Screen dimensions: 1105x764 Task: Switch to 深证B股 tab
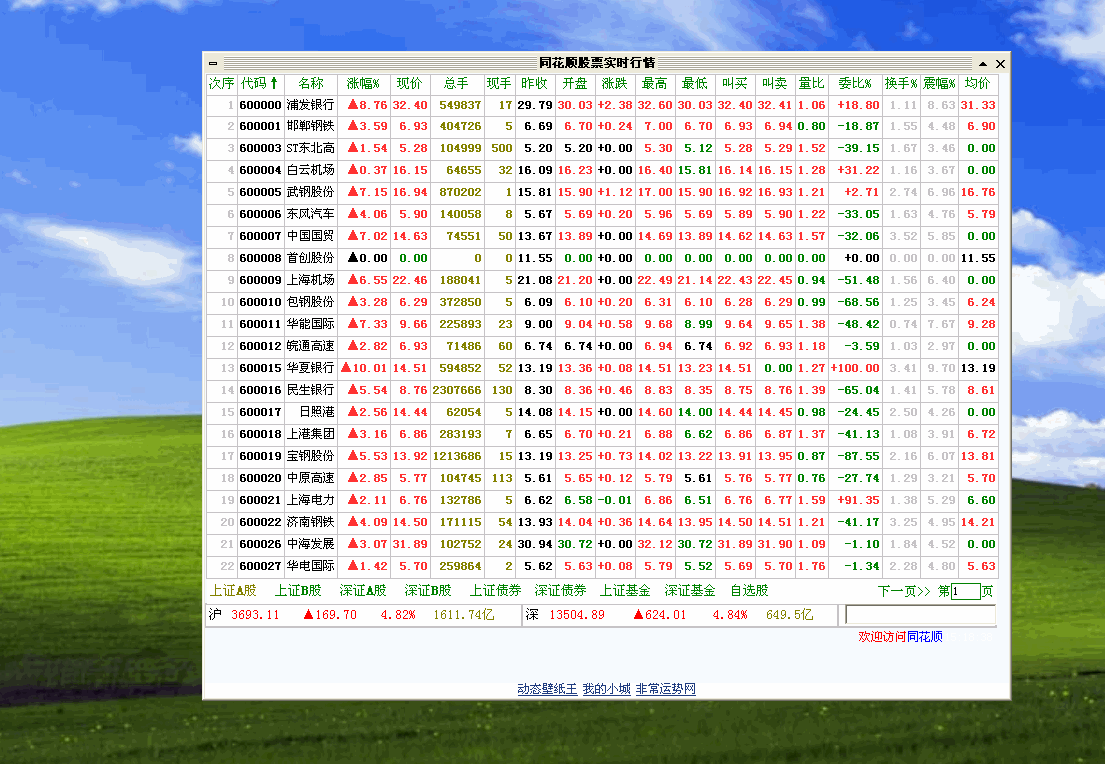[428, 591]
